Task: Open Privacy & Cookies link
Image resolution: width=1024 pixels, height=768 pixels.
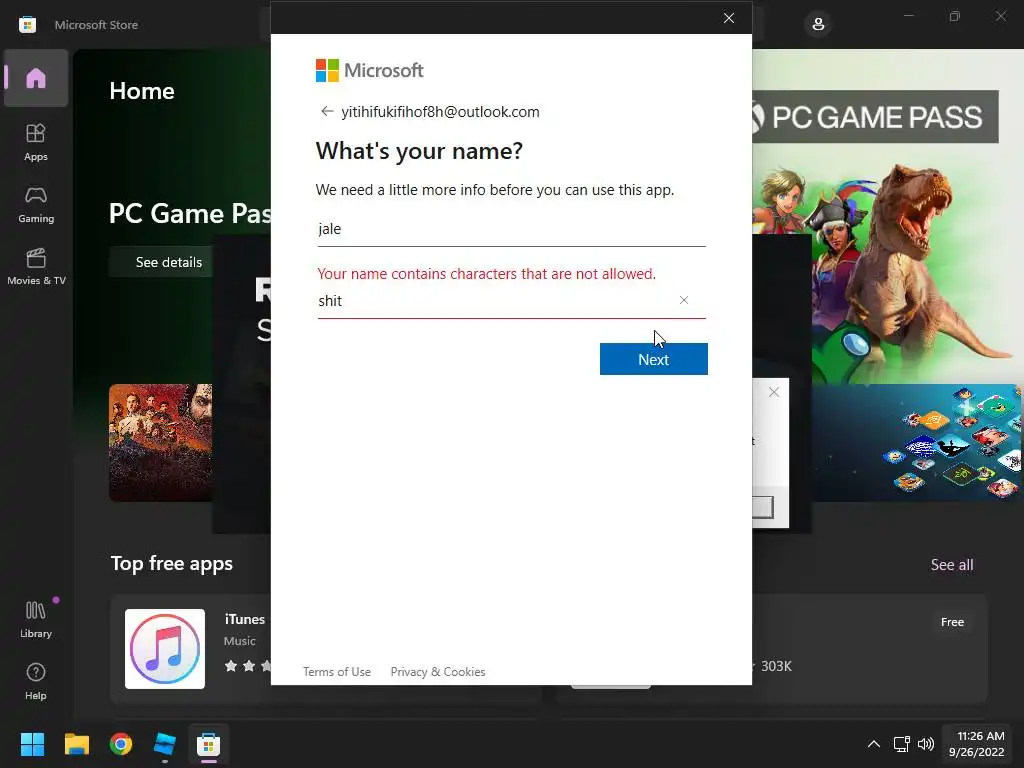Action: coord(438,671)
